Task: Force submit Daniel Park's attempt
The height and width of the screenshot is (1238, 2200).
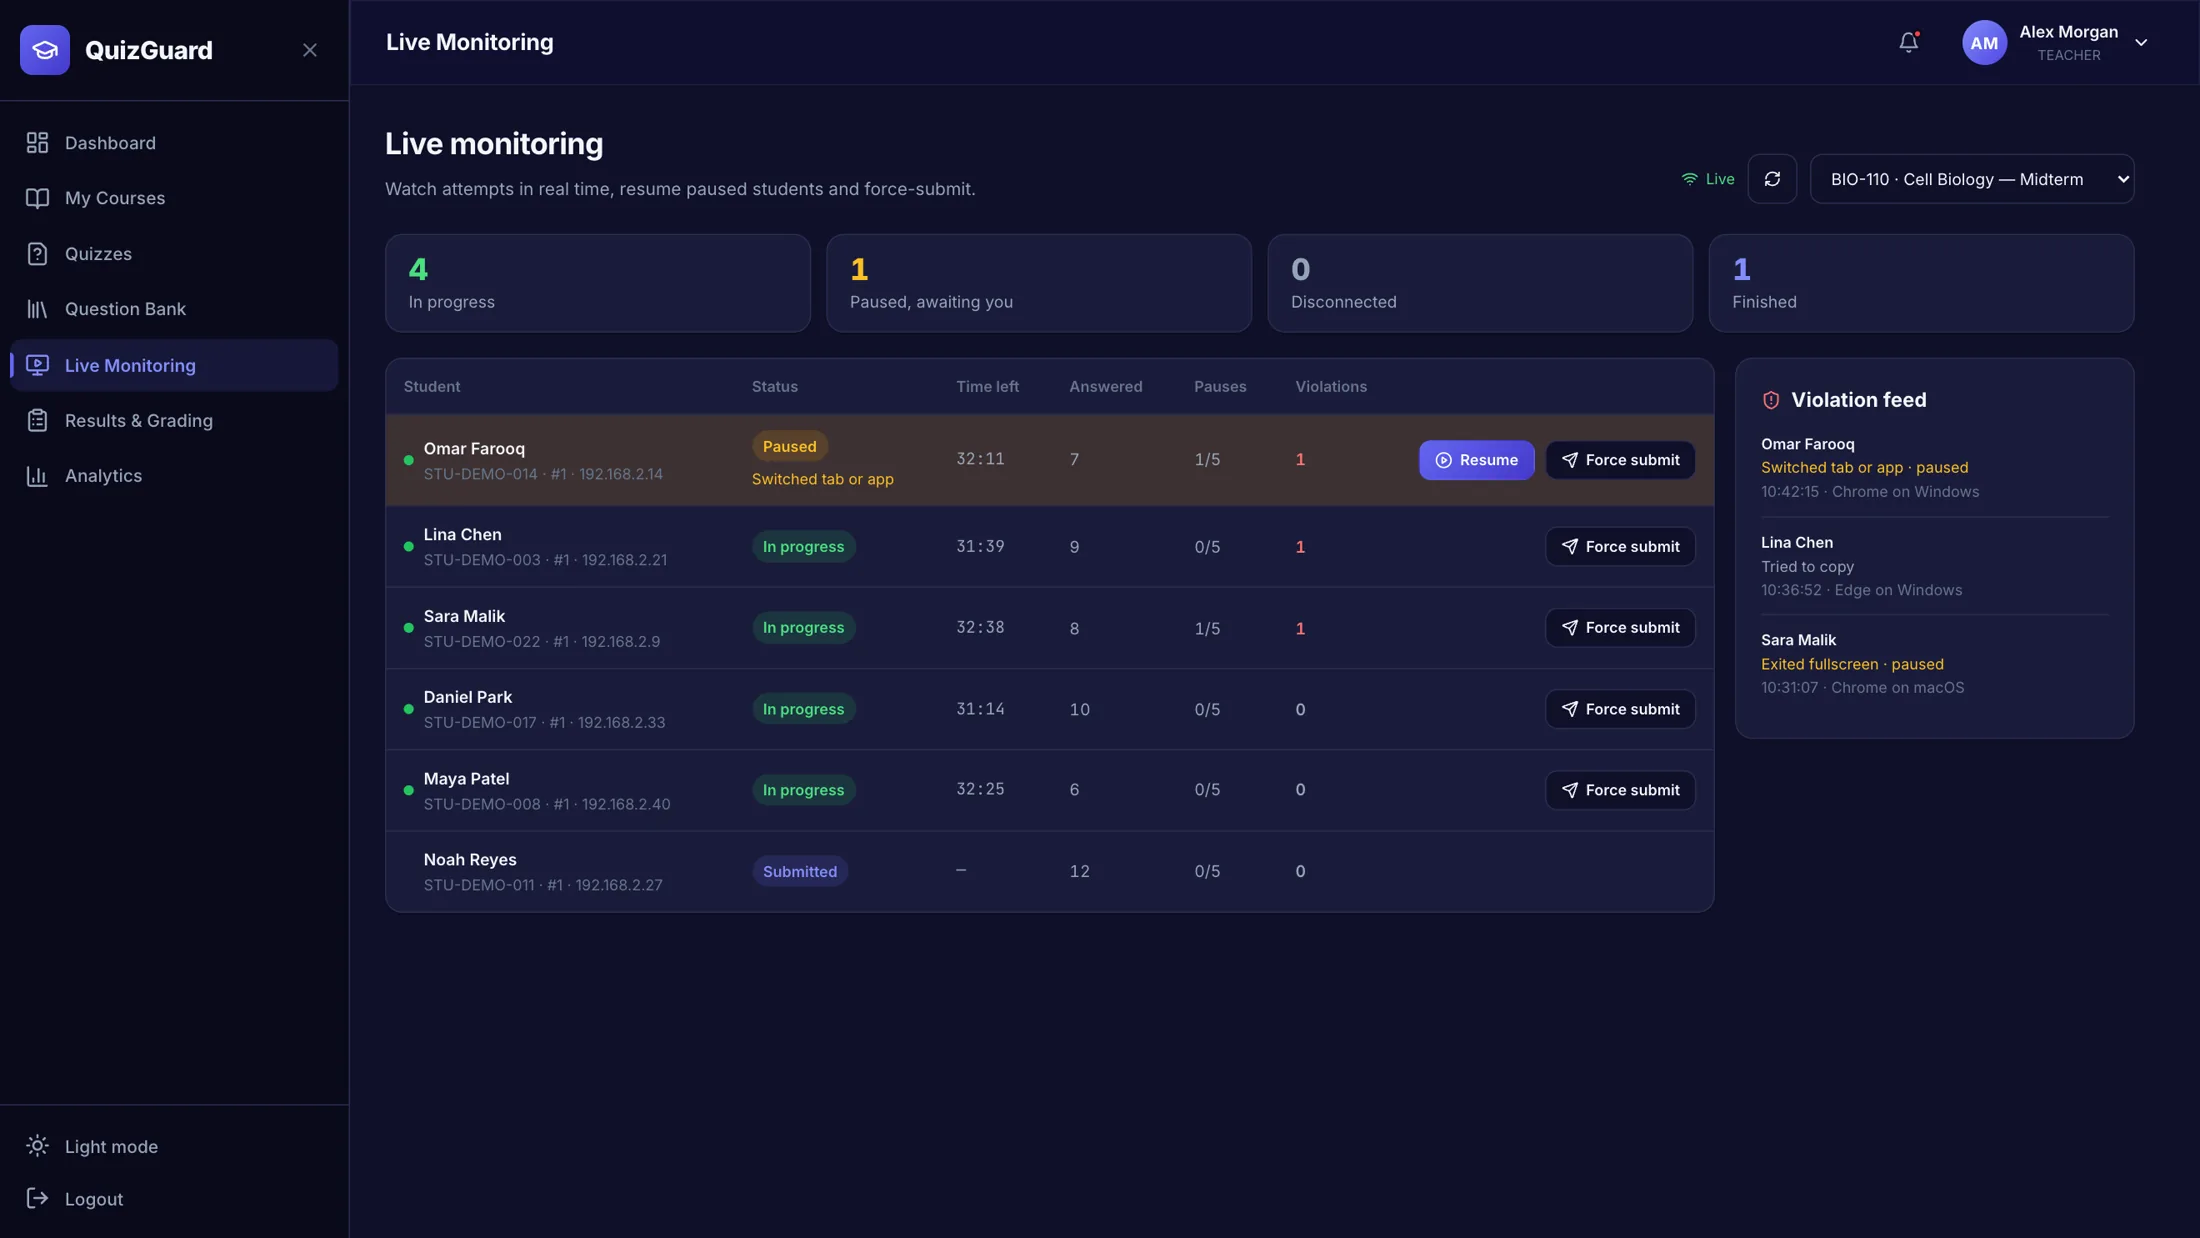Action: tap(1620, 709)
